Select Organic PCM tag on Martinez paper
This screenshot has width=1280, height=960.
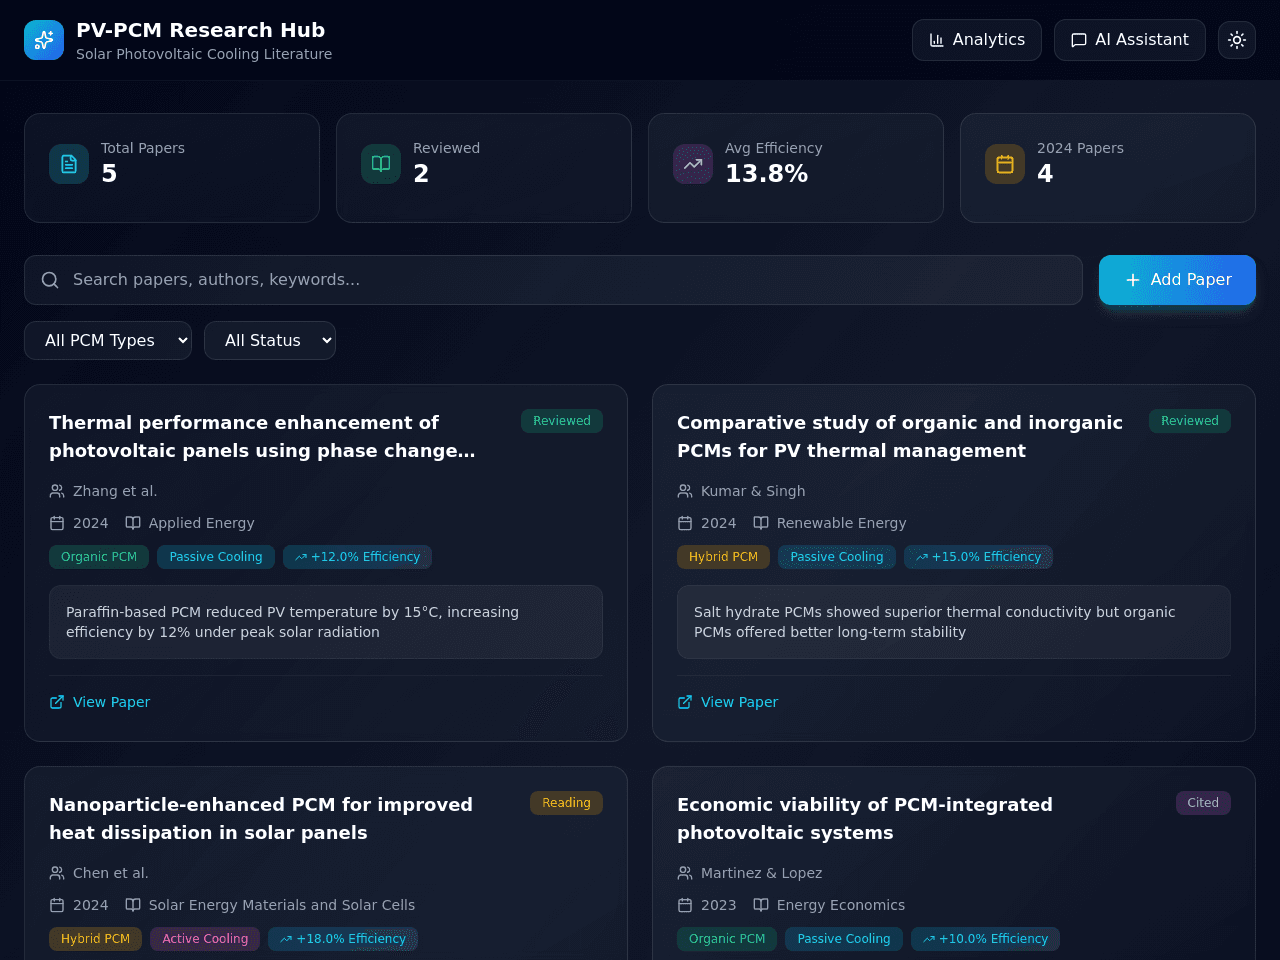pyautogui.click(x=727, y=939)
